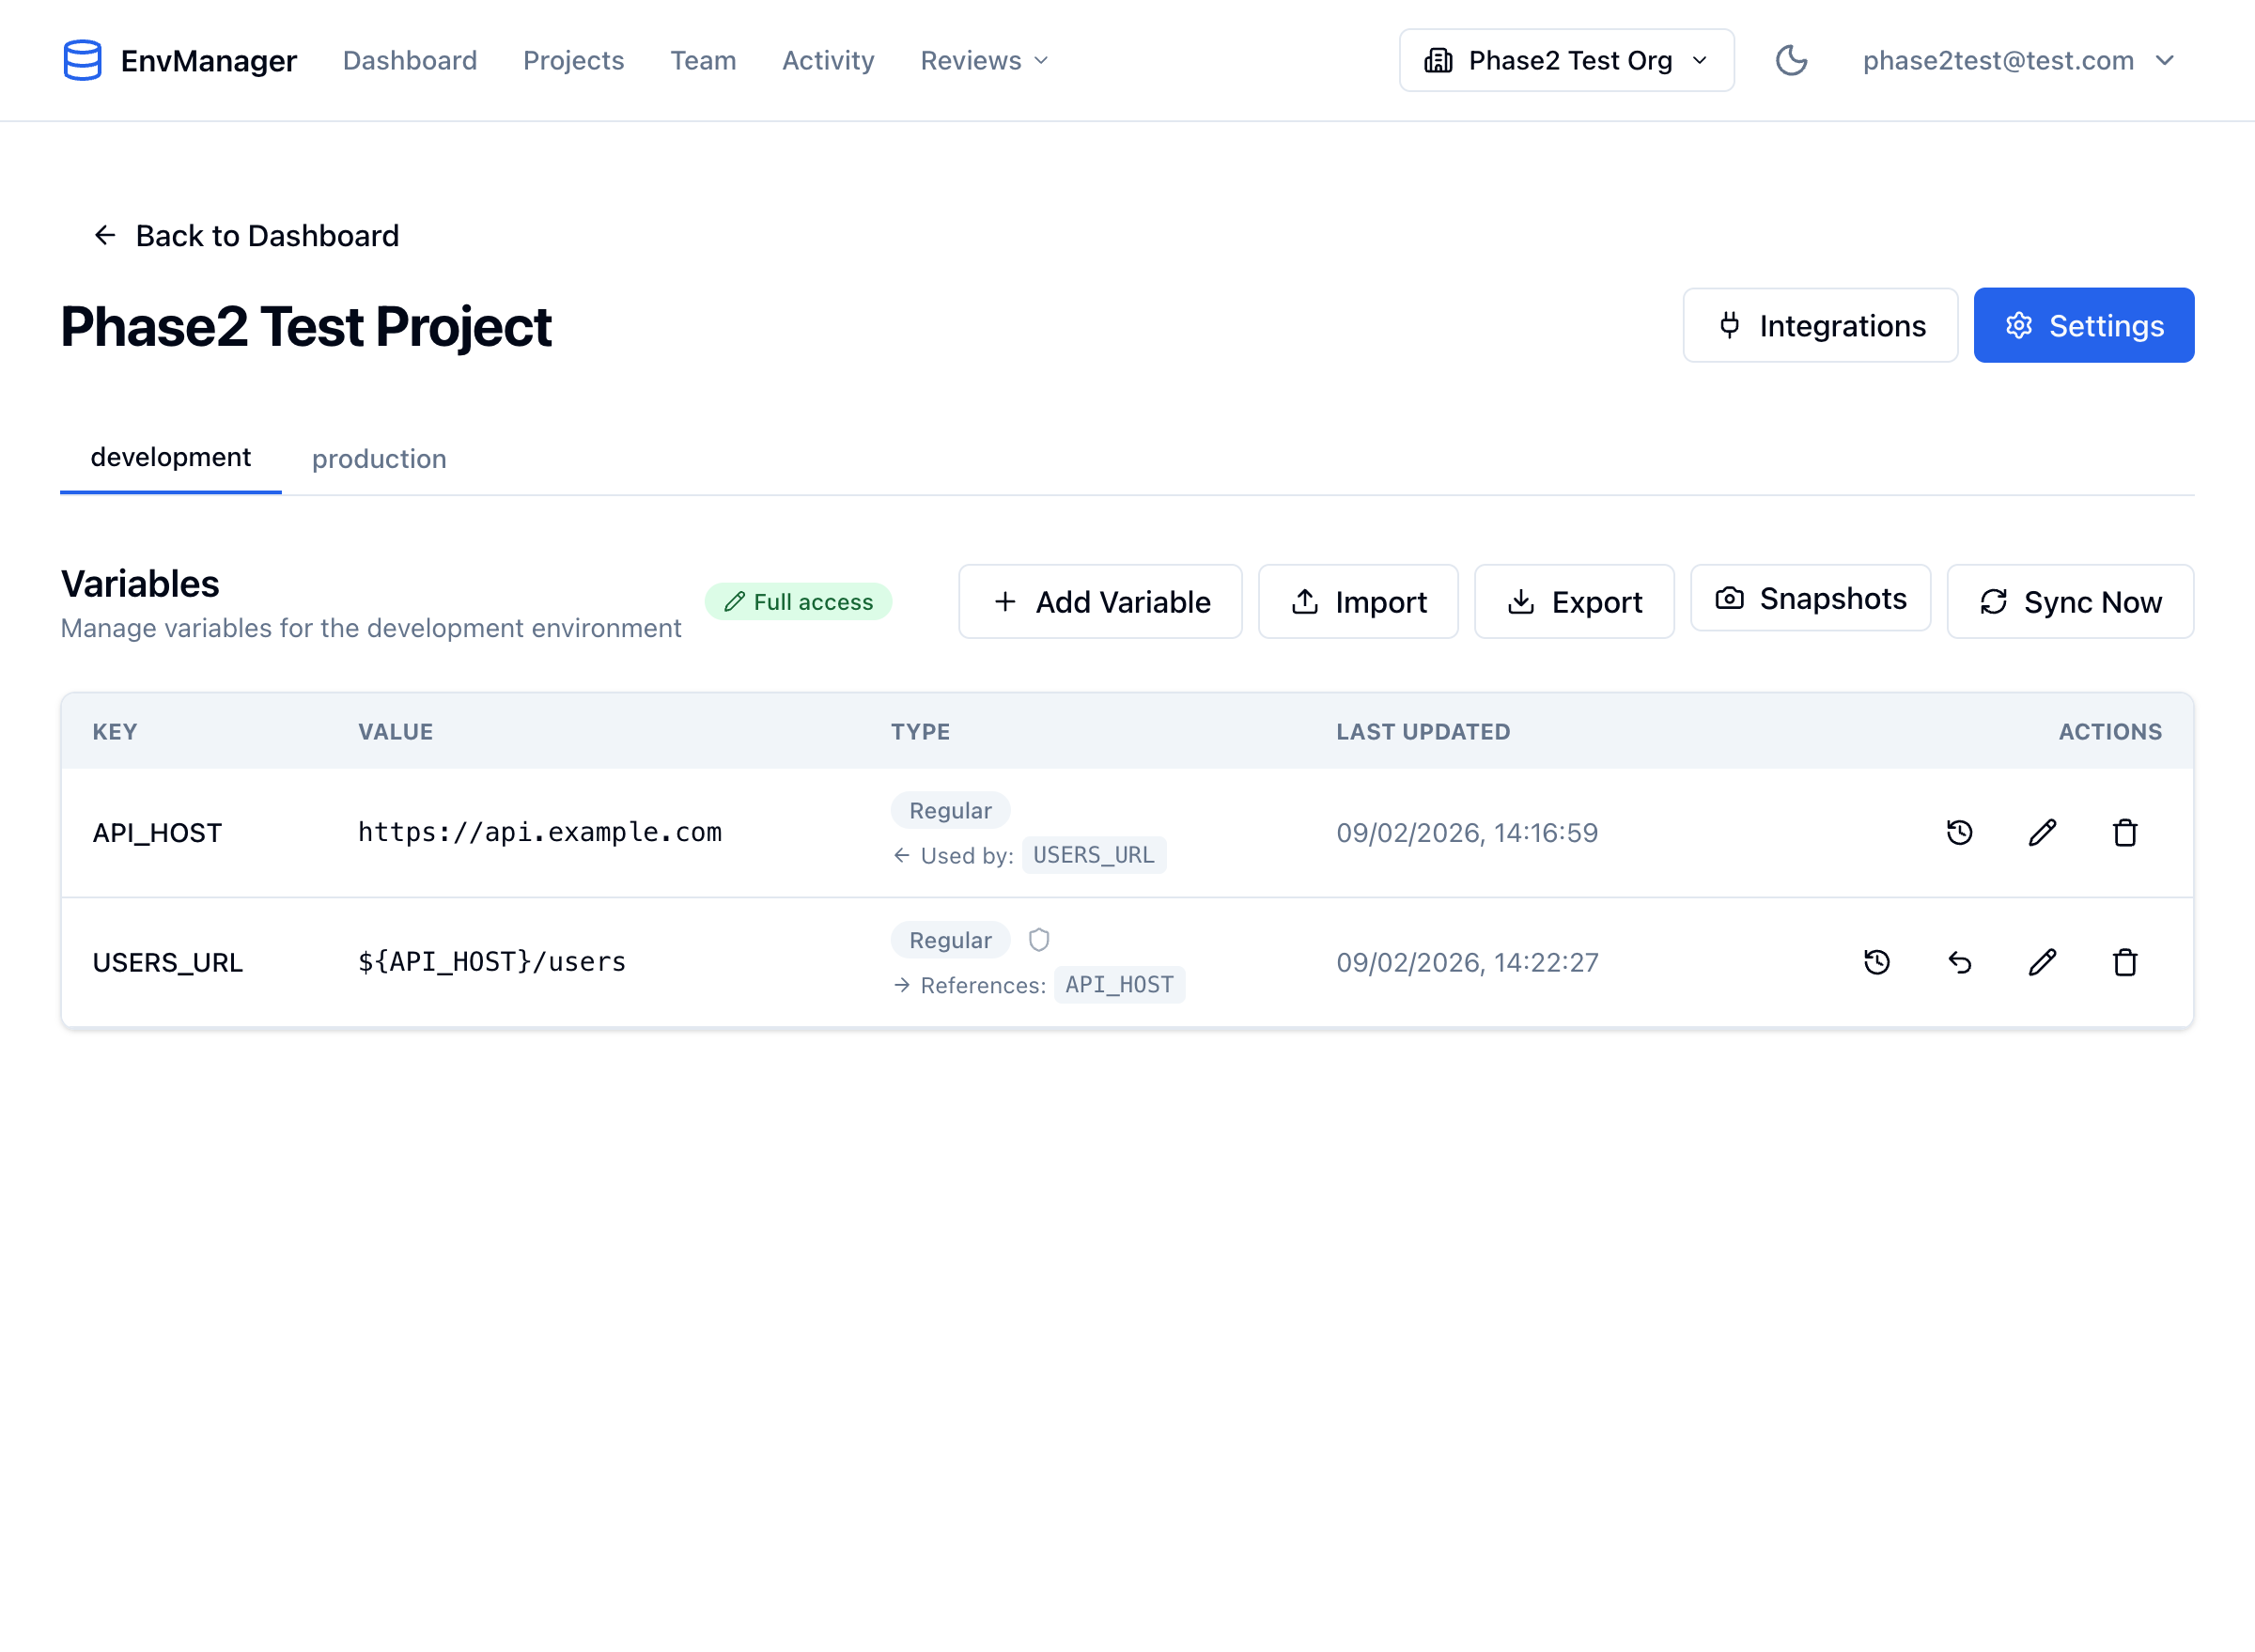This screenshot has height=1652, width=2255.
Task: Click USERS_URL reference chip in API_HOST row
Action: pyautogui.click(x=1093, y=855)
